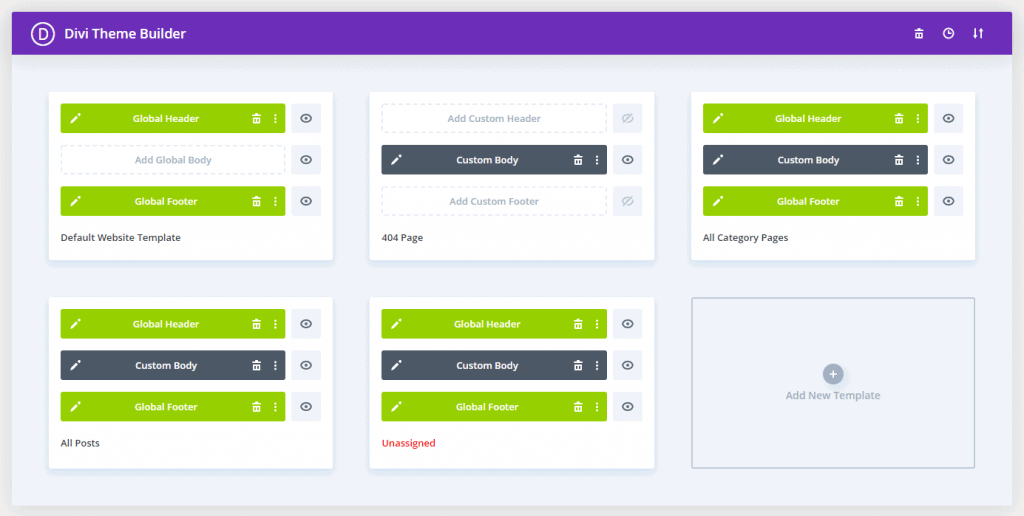
Task: Toggle Custom Body visibility in Unassigned template
Action: coord(627,366)
